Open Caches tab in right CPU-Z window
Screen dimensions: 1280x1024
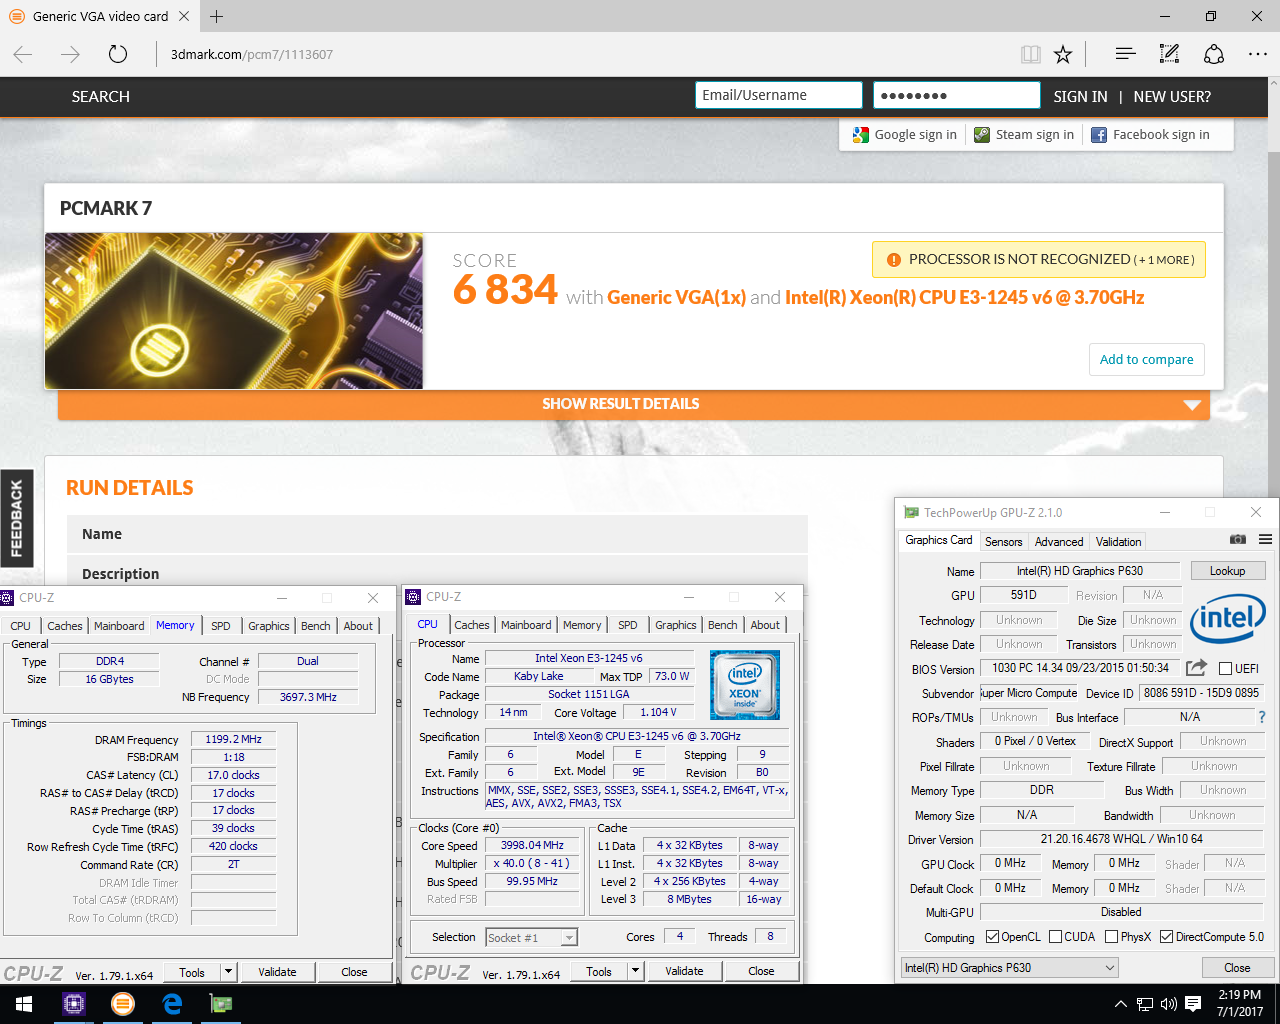click(472, 625)
